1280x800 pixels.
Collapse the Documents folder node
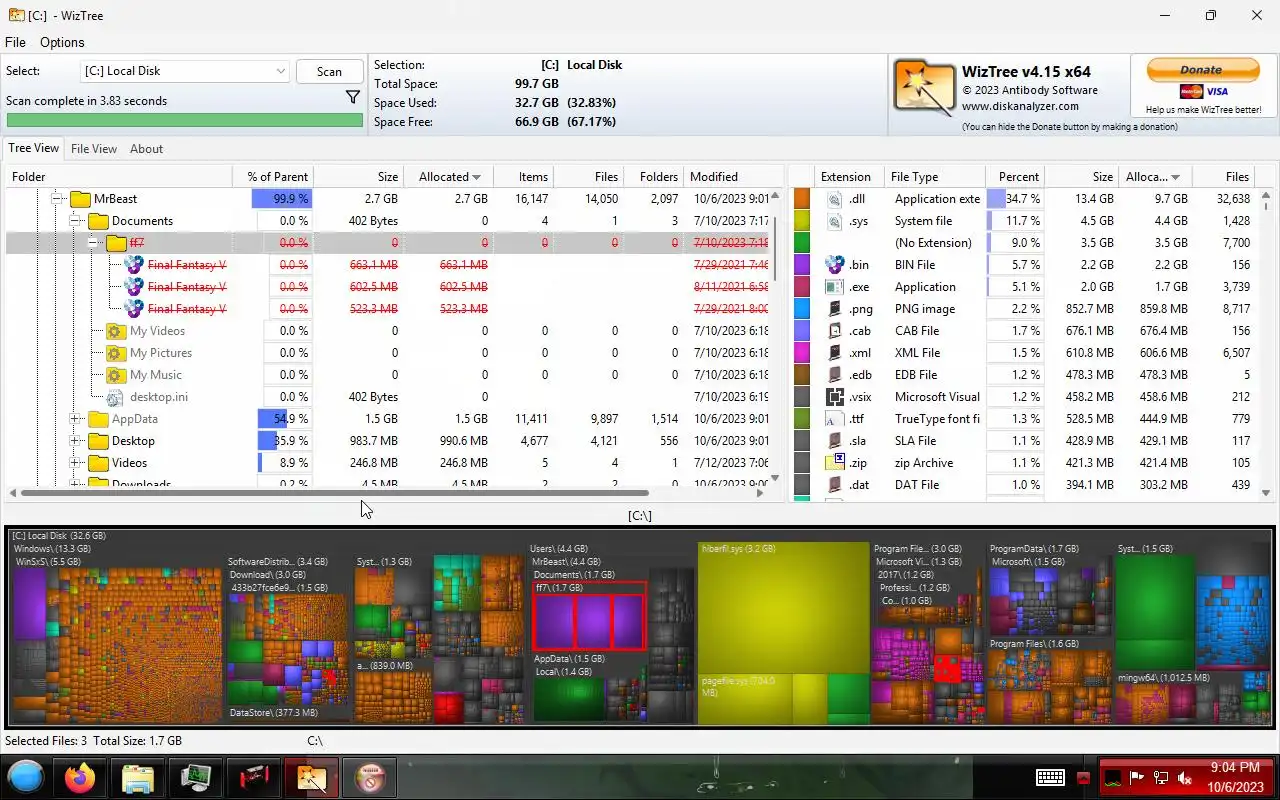pos(75,221)
